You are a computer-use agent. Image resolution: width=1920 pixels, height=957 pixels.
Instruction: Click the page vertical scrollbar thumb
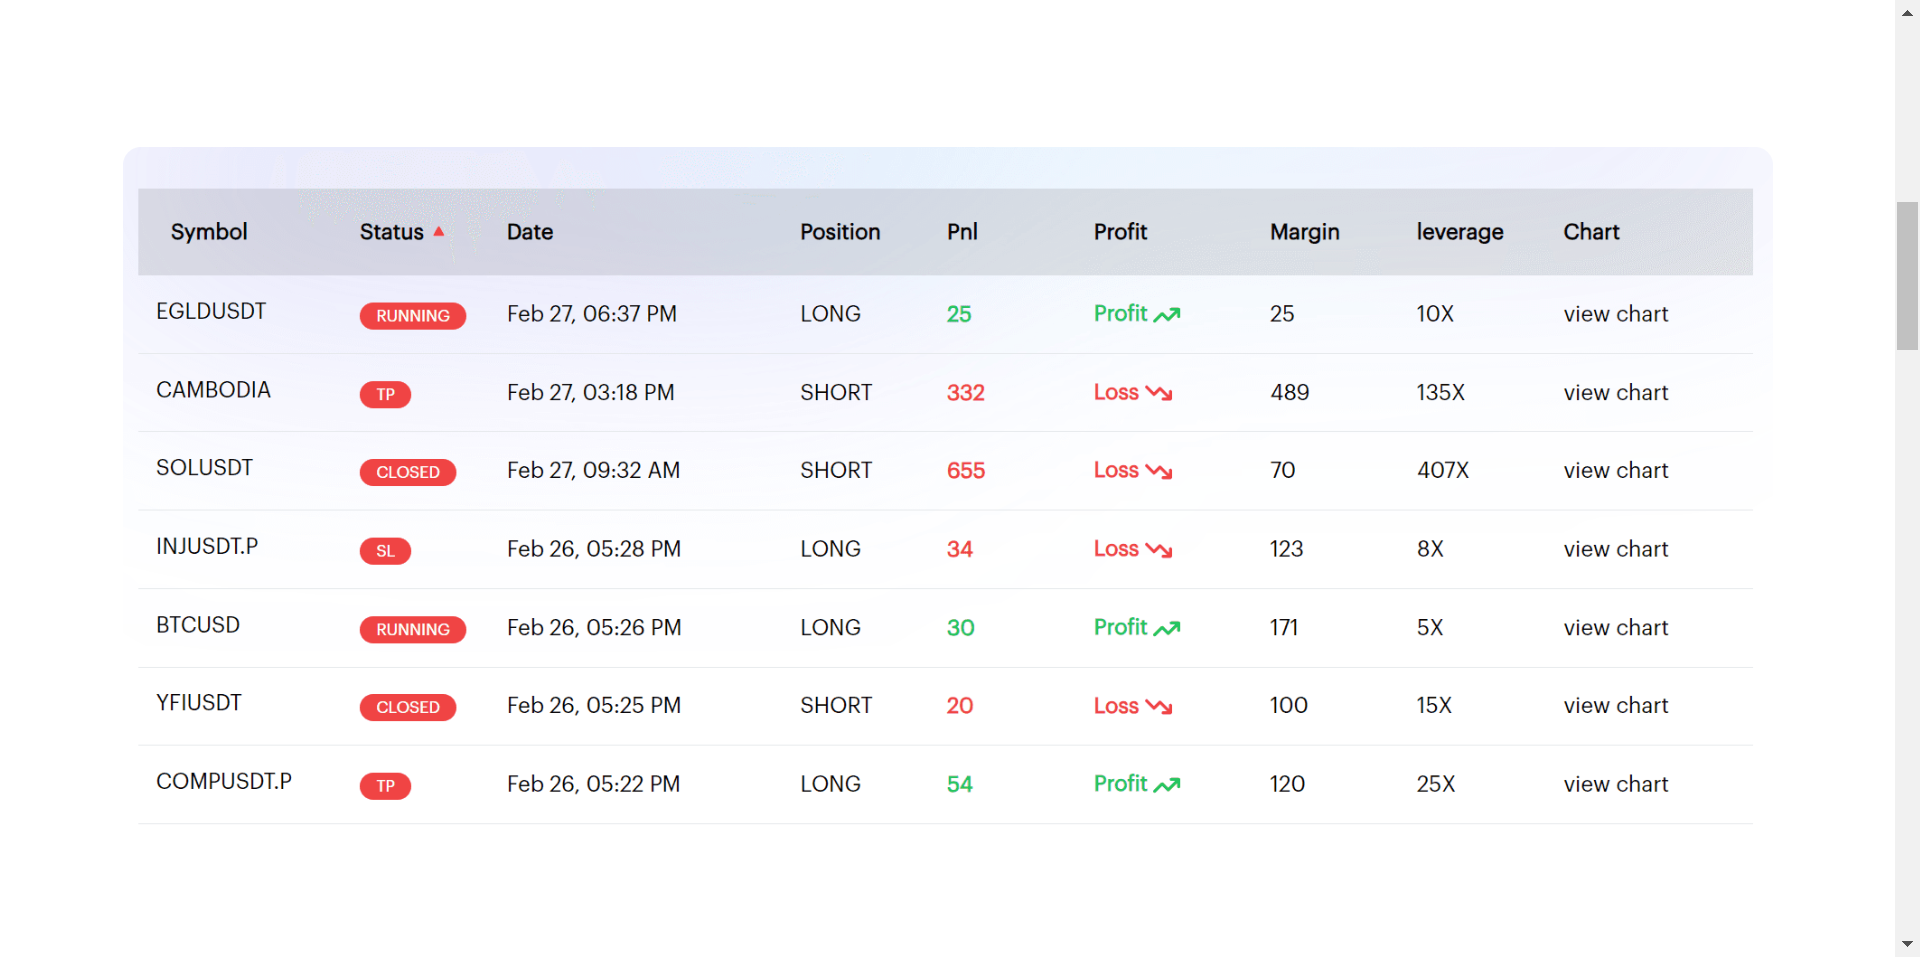click(x=1907, y=276)
